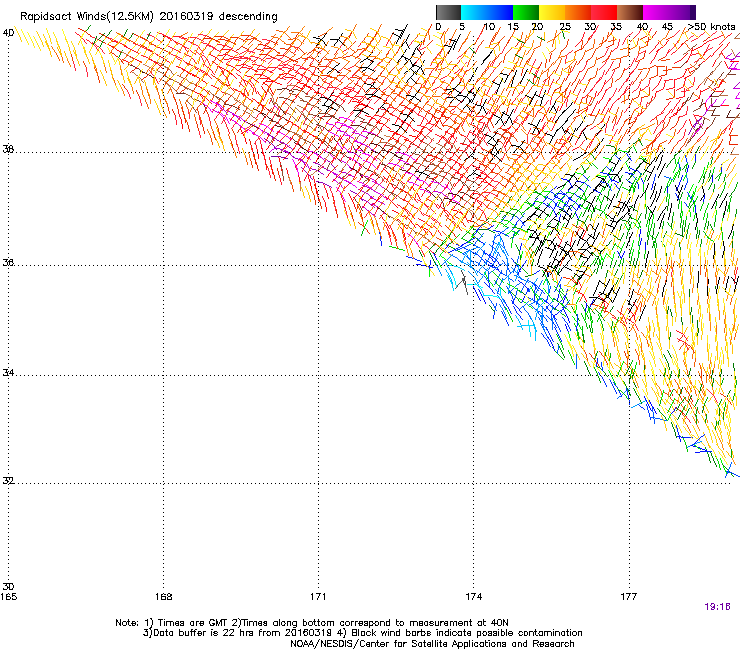Viewport: 740px width, 650px height.
Task: Click the latitude label '40'
Action: tap(8, 33)
